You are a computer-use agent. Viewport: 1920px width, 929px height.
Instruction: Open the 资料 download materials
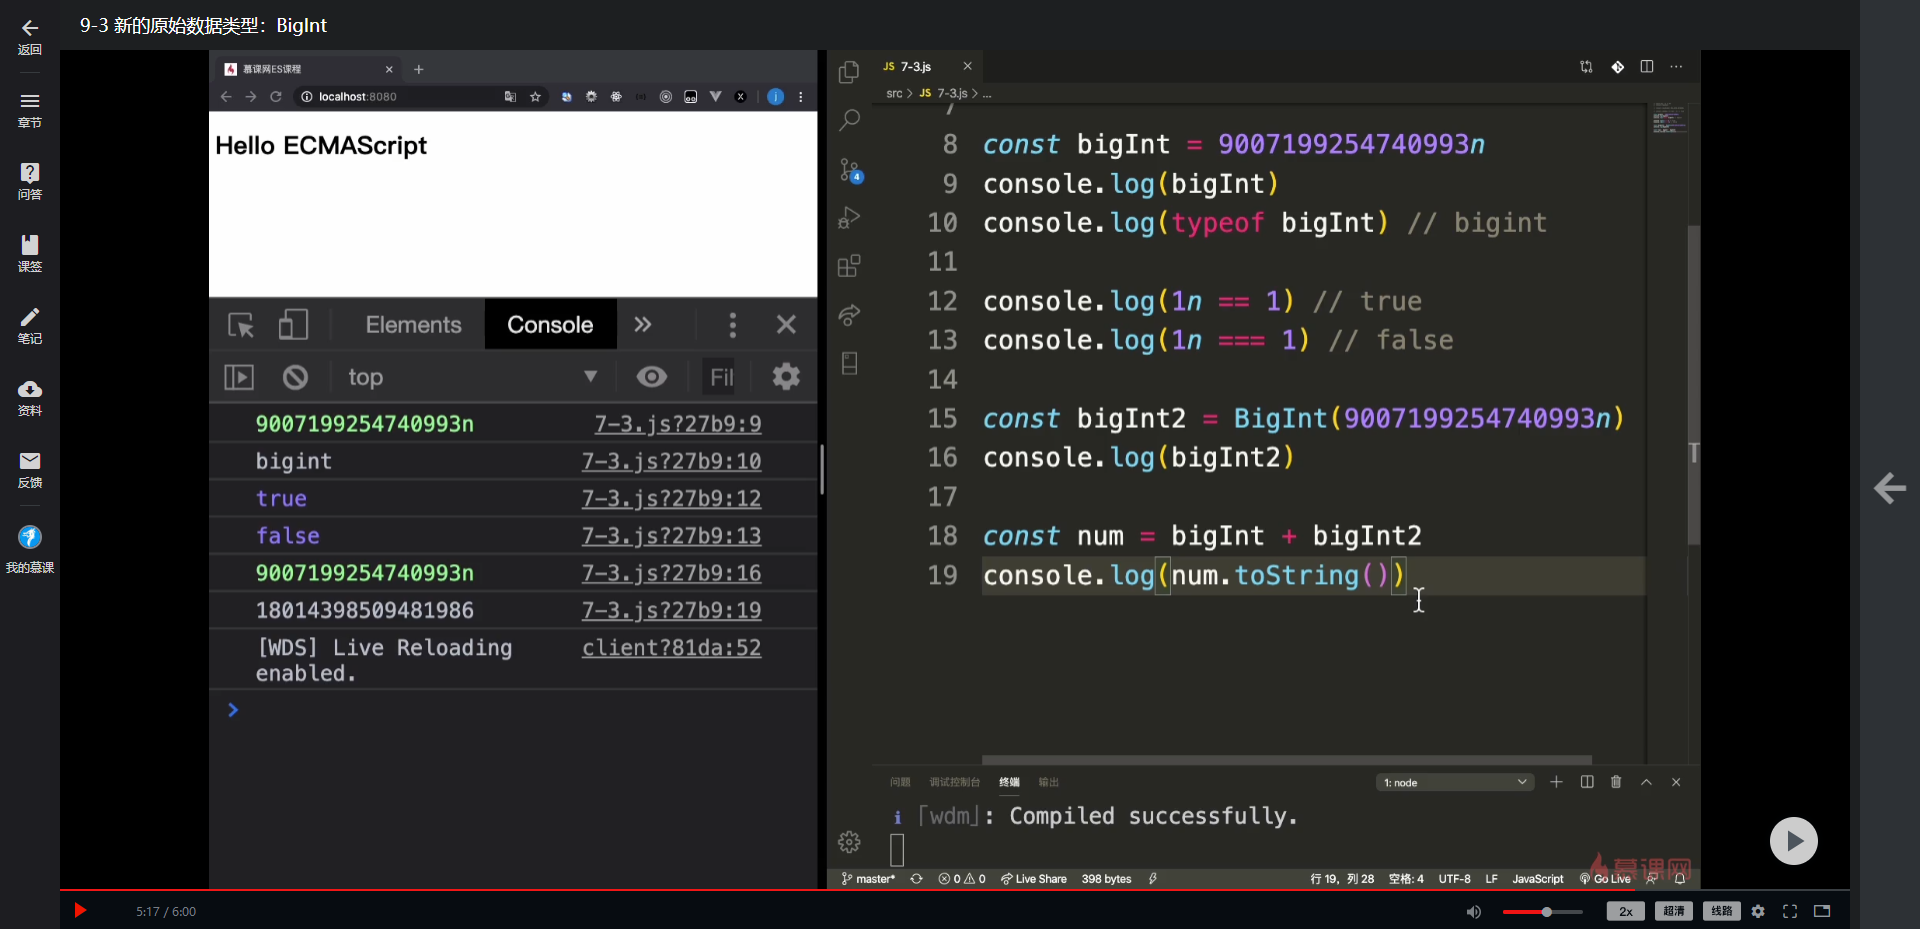pos(30,397)
